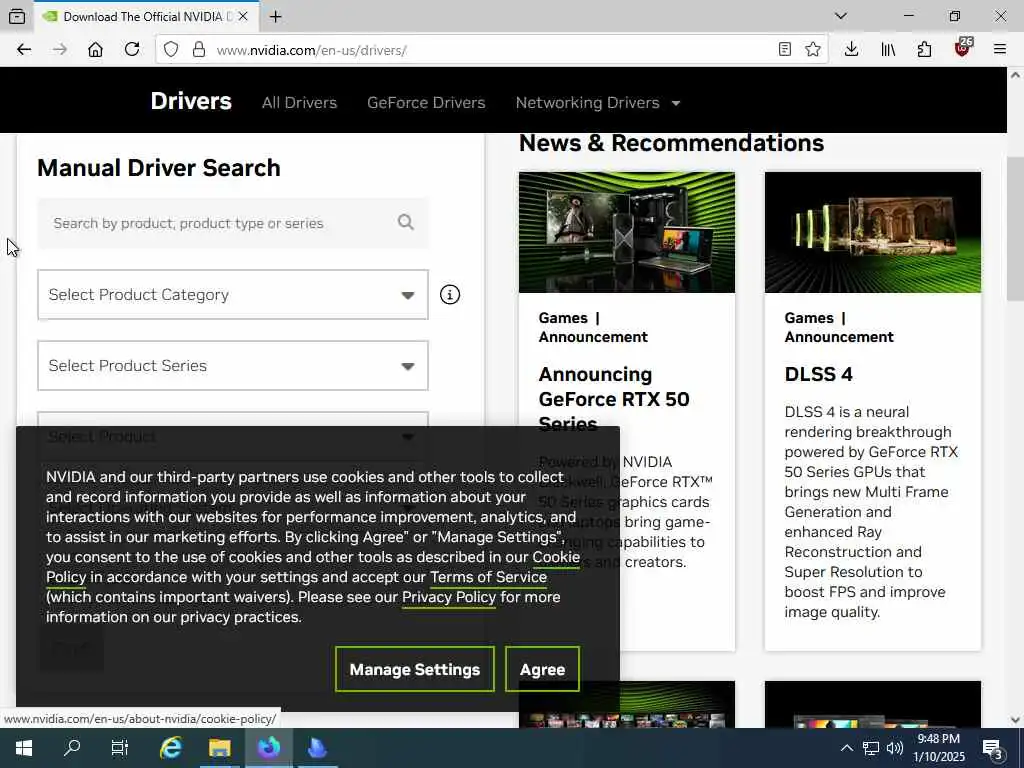The width and height of the screenshot is (1024, 768).
Task: Expand Select Product Category dropdown
Action: 232,295
